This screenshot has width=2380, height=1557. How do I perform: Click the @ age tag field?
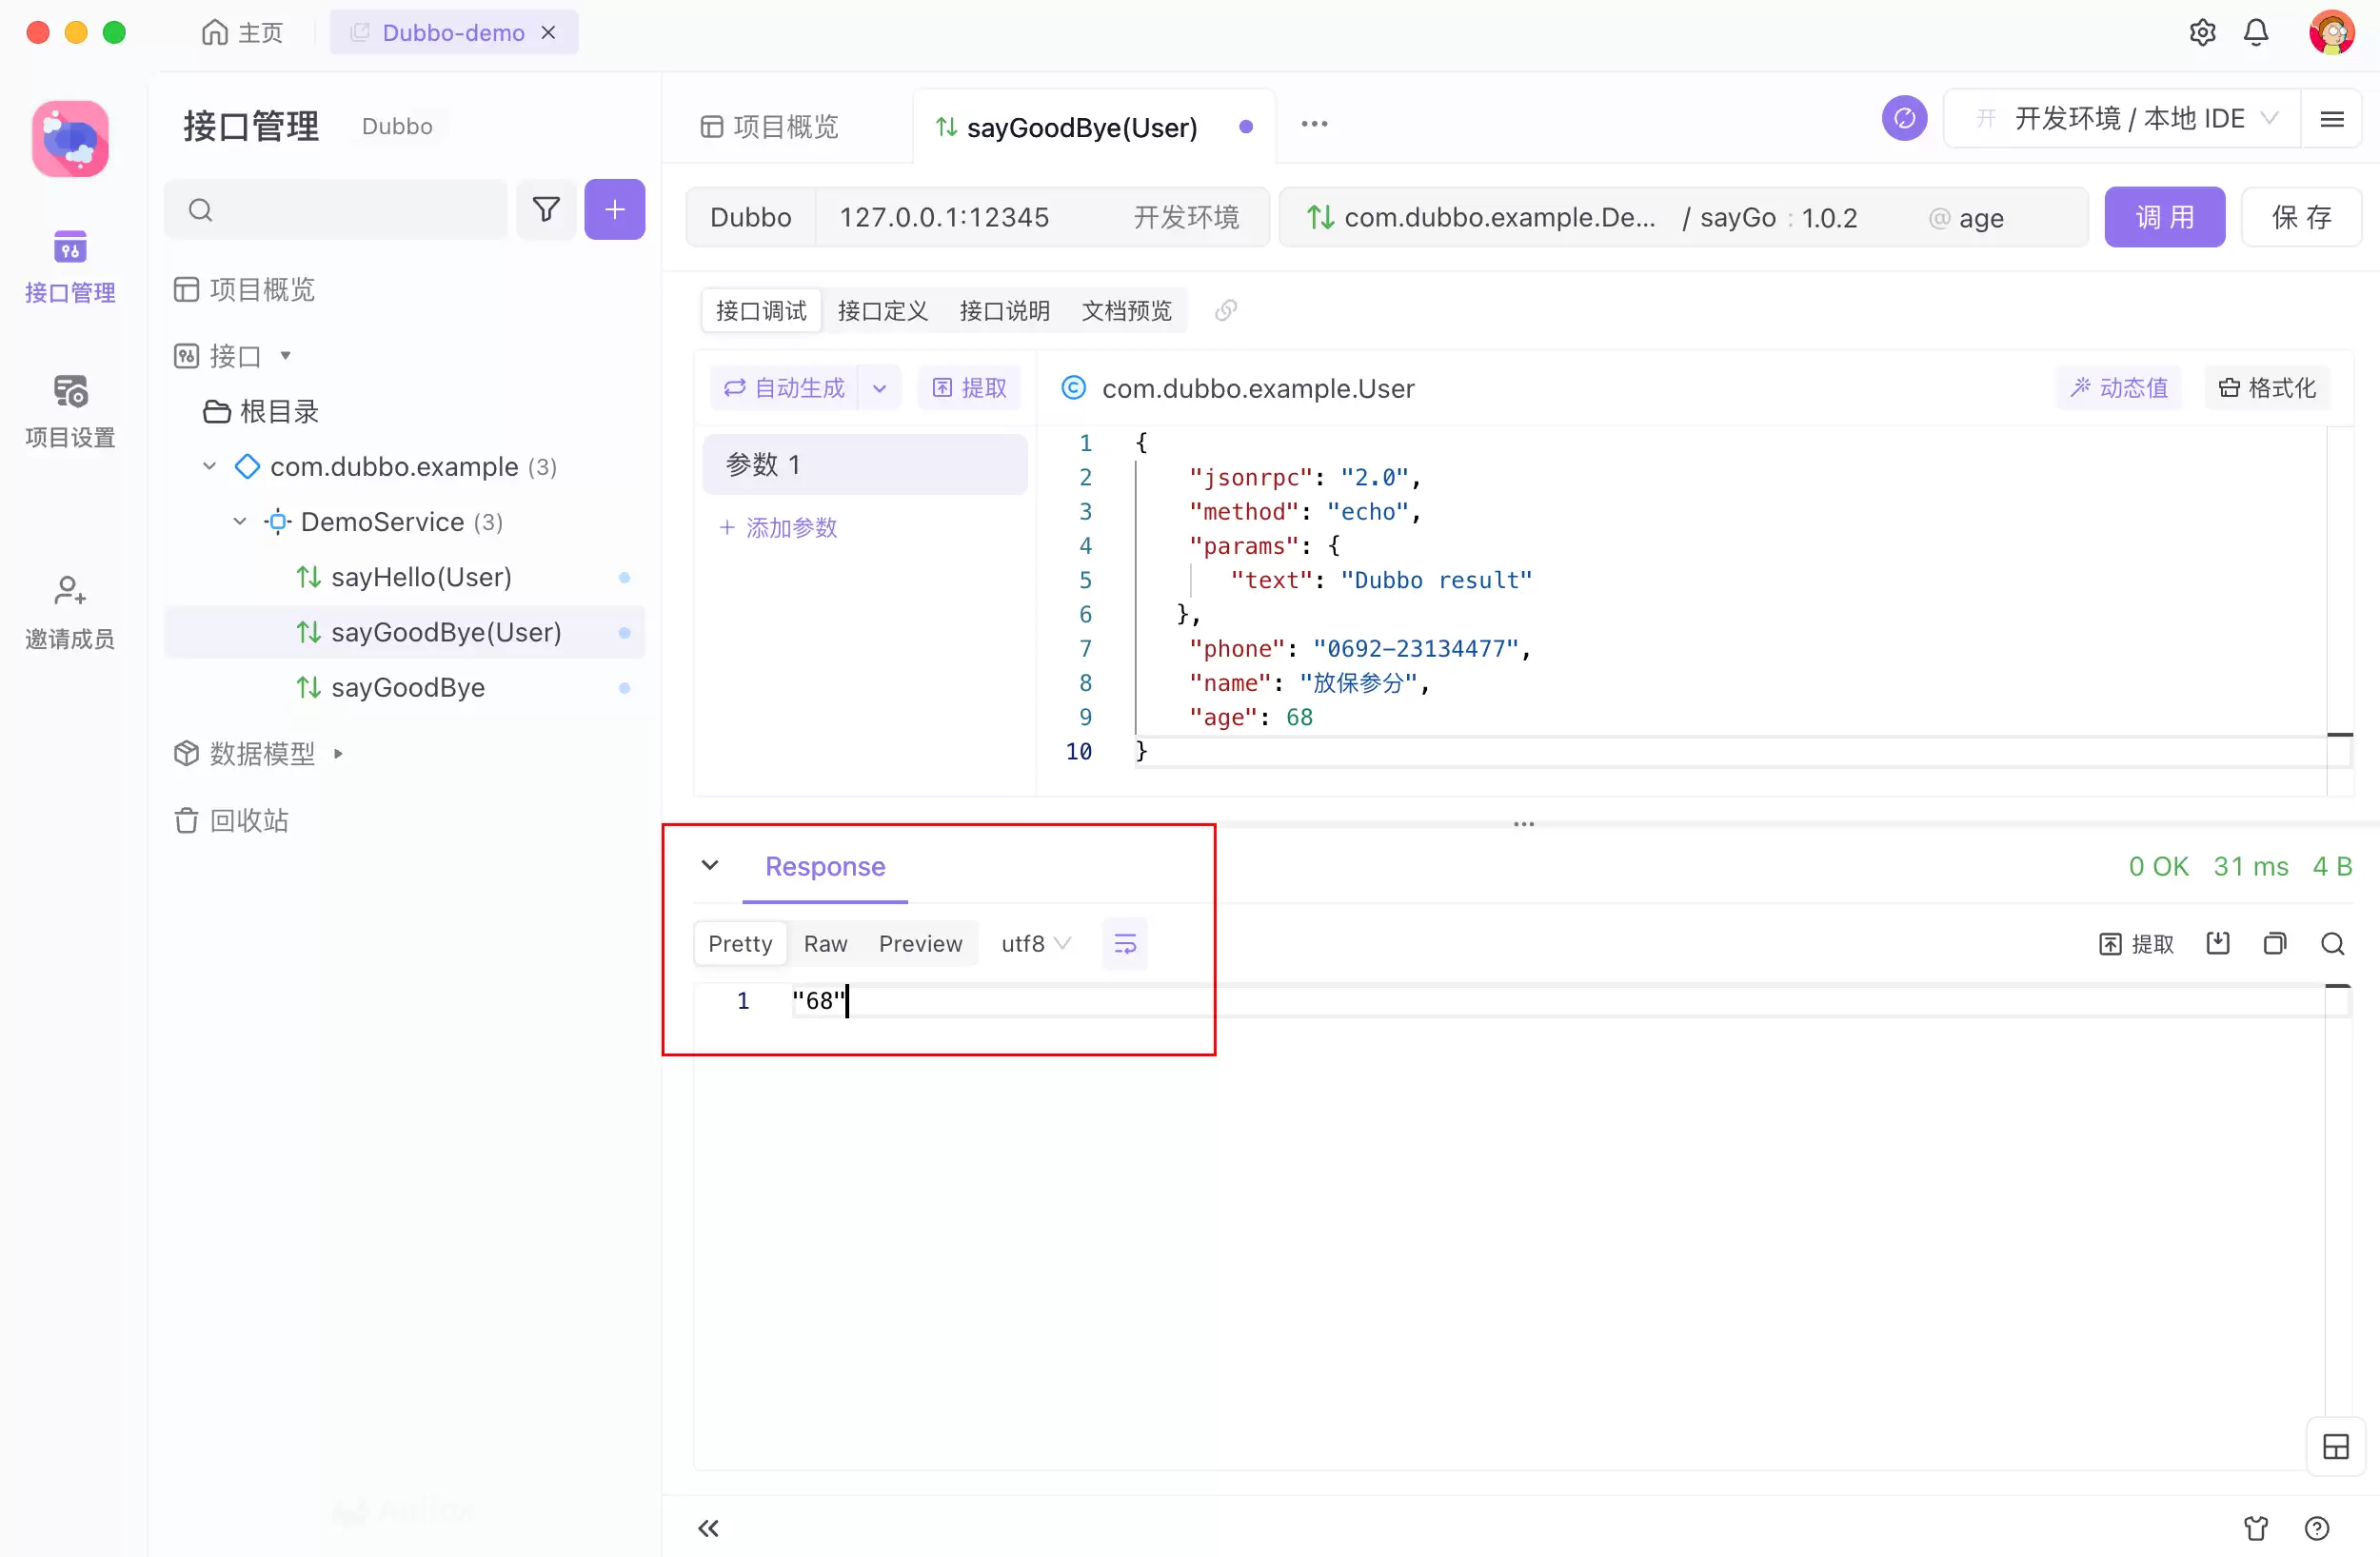(x=1966, y=217)
